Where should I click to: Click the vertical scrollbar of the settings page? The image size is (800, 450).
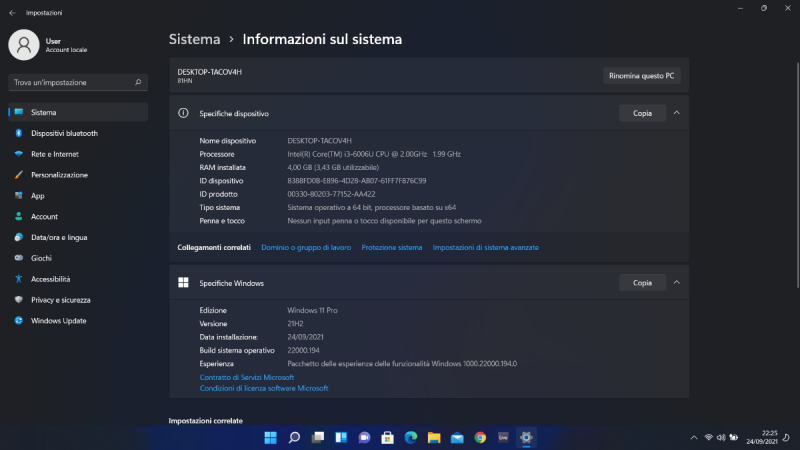tap(797, 175)
